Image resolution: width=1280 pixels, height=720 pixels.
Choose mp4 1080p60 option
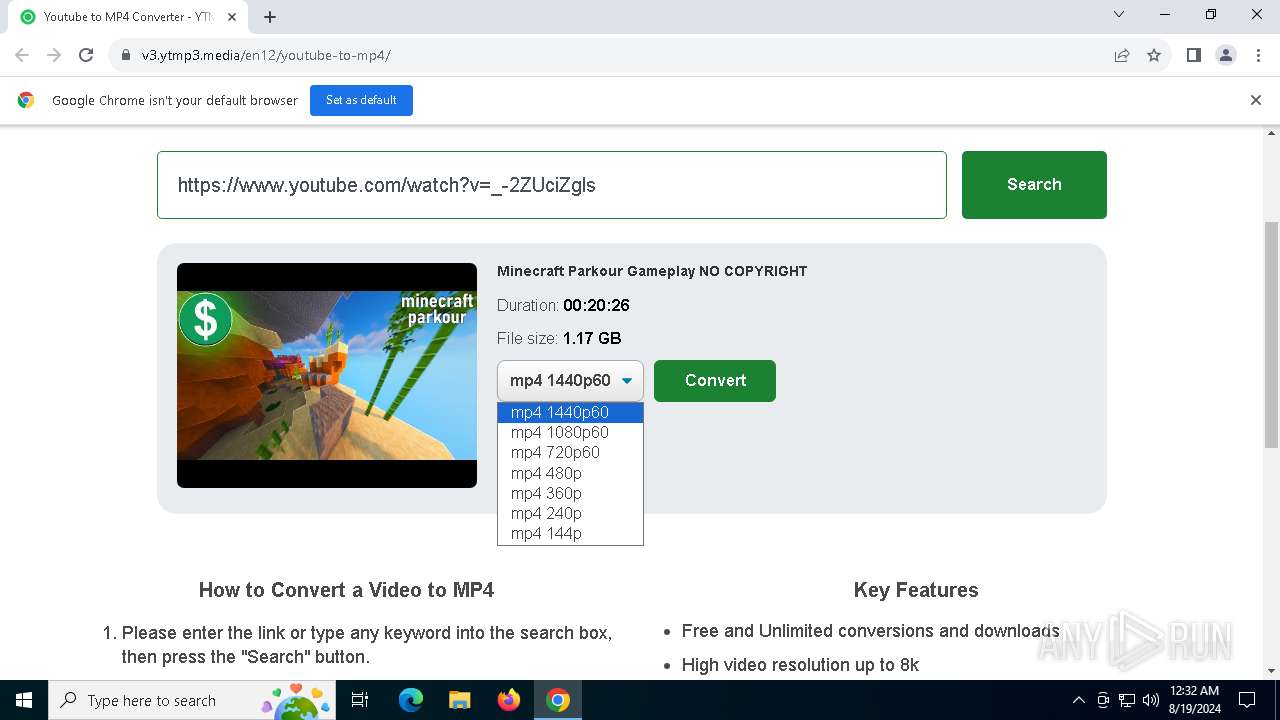coord(570,432)
